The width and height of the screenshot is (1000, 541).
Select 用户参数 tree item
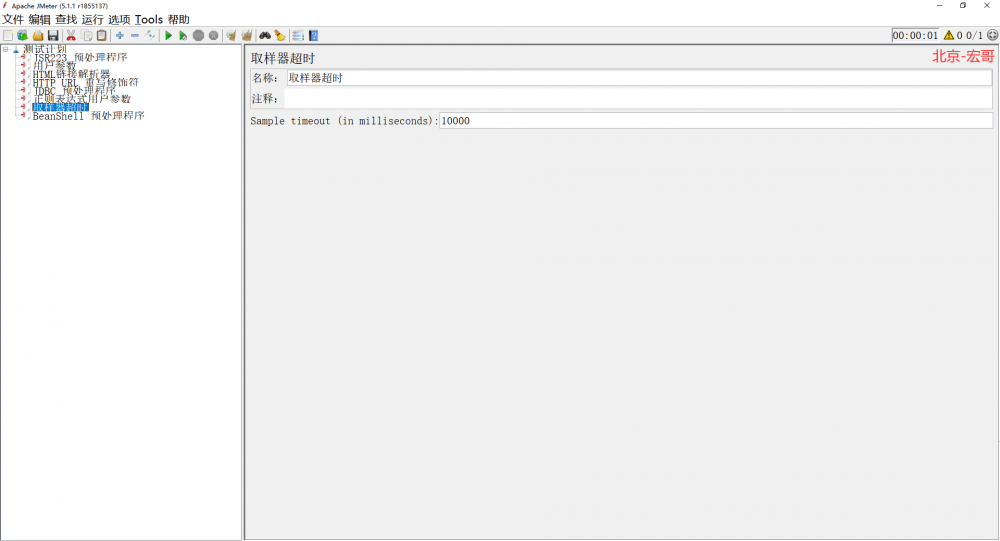click(x=54, y=66)
